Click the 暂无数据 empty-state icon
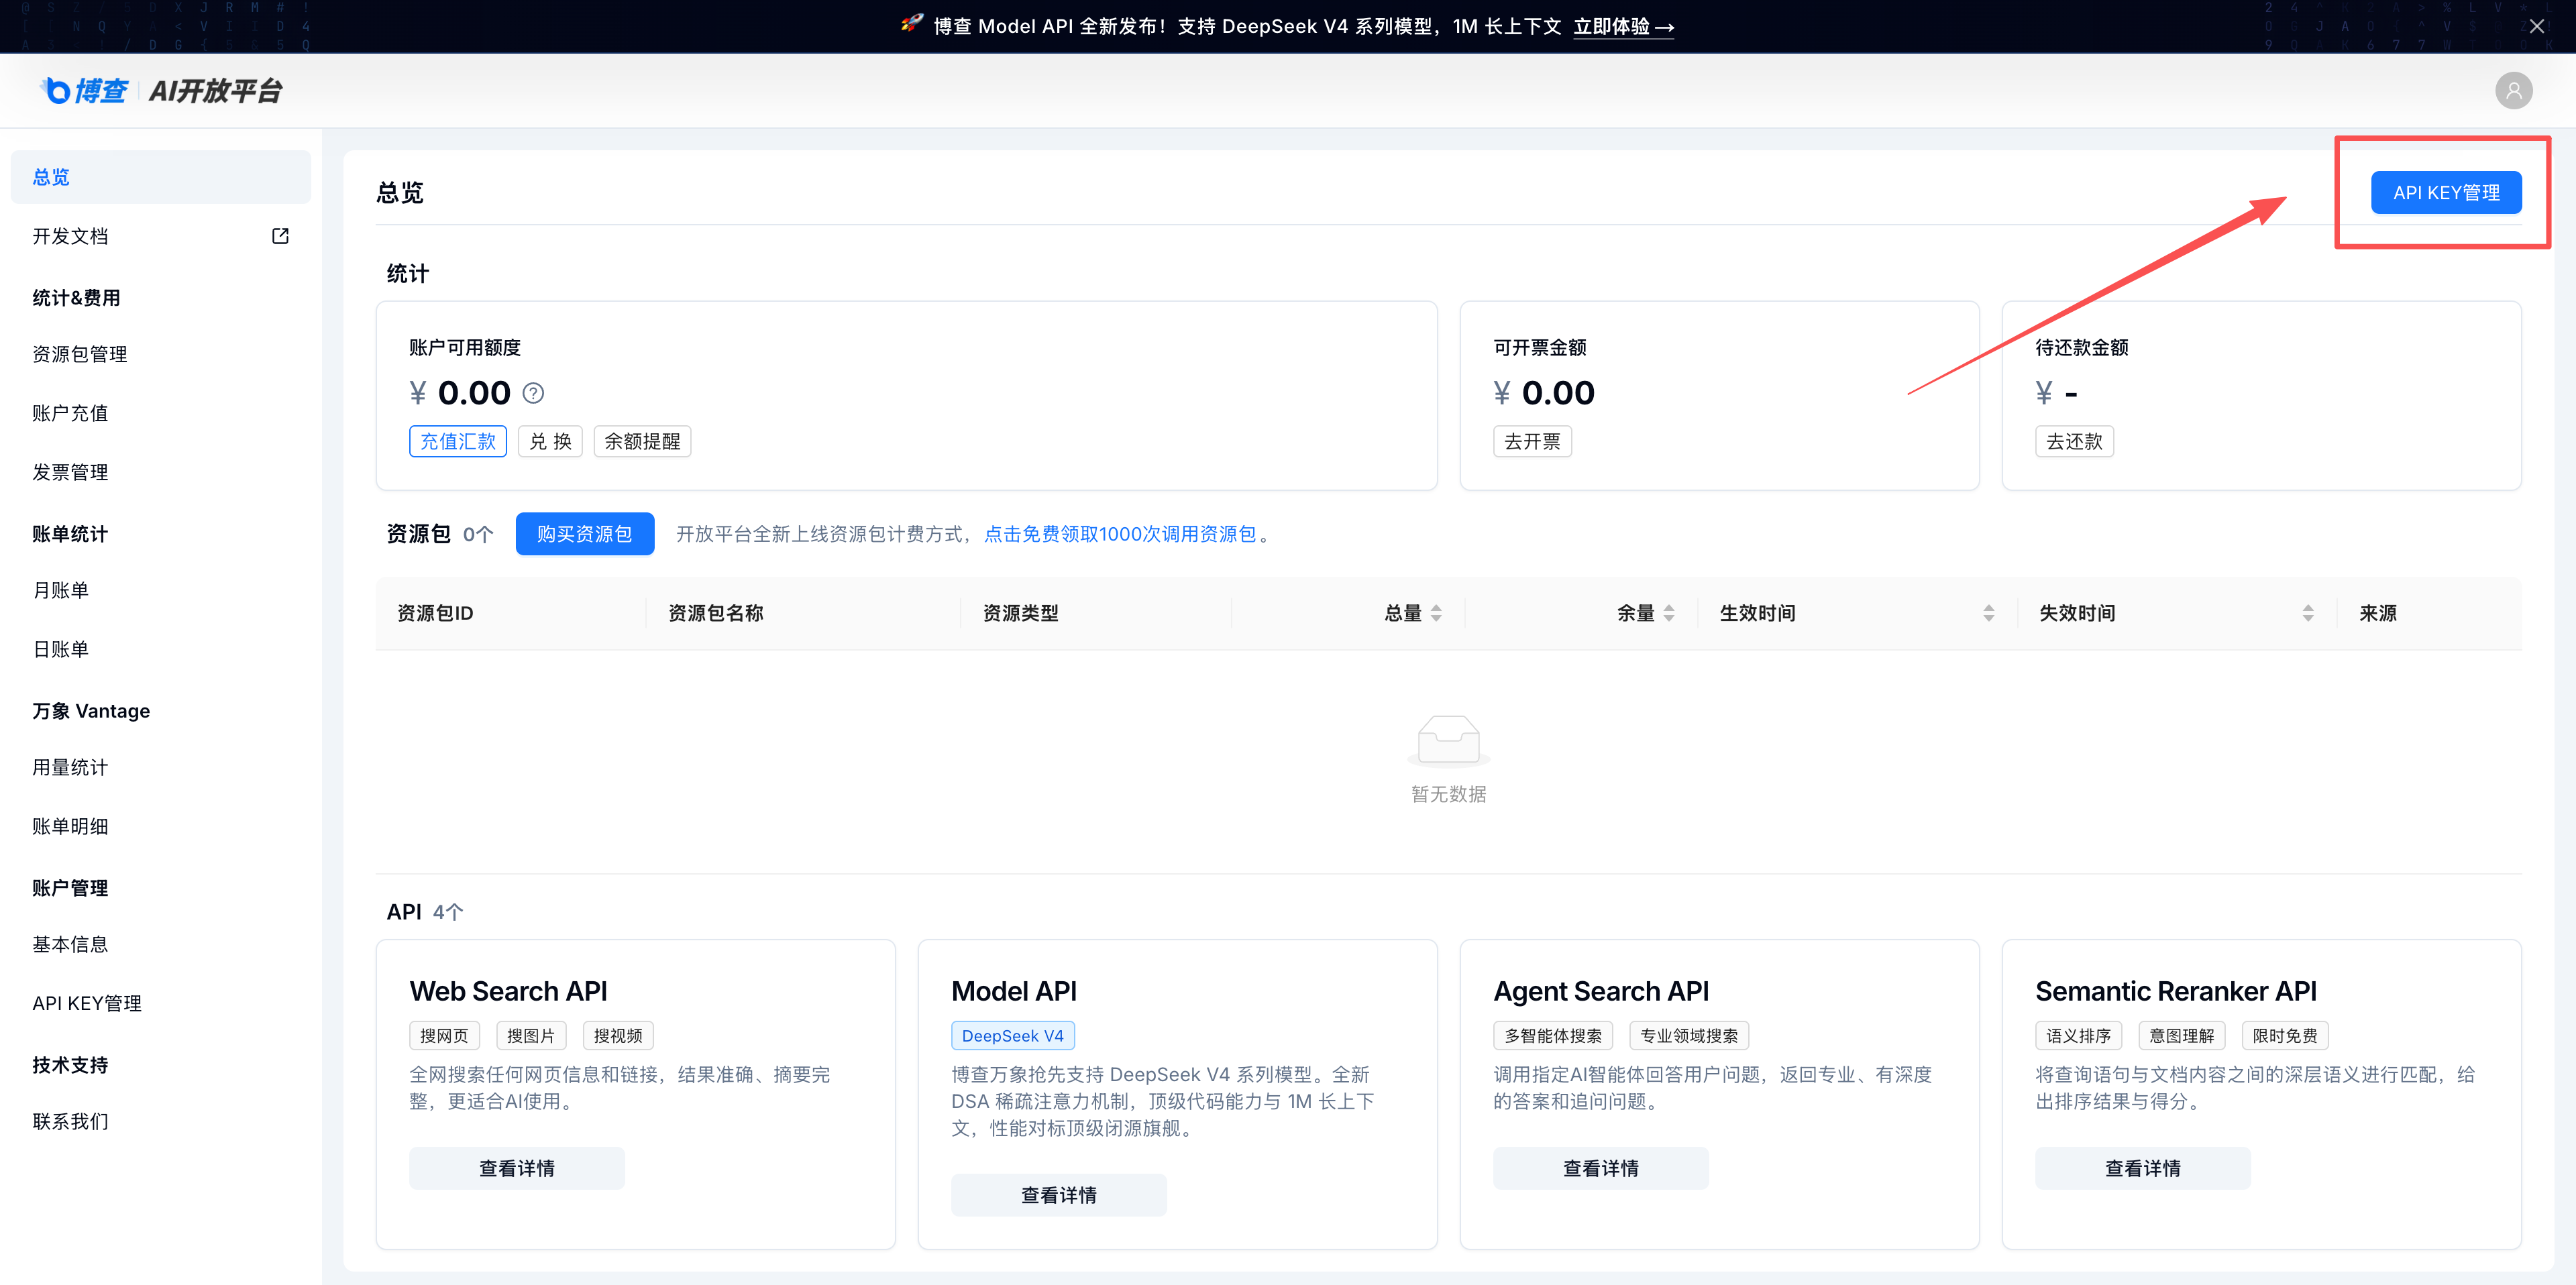The width and height of the screenshot is (2576, 1285). (1448, 741)
